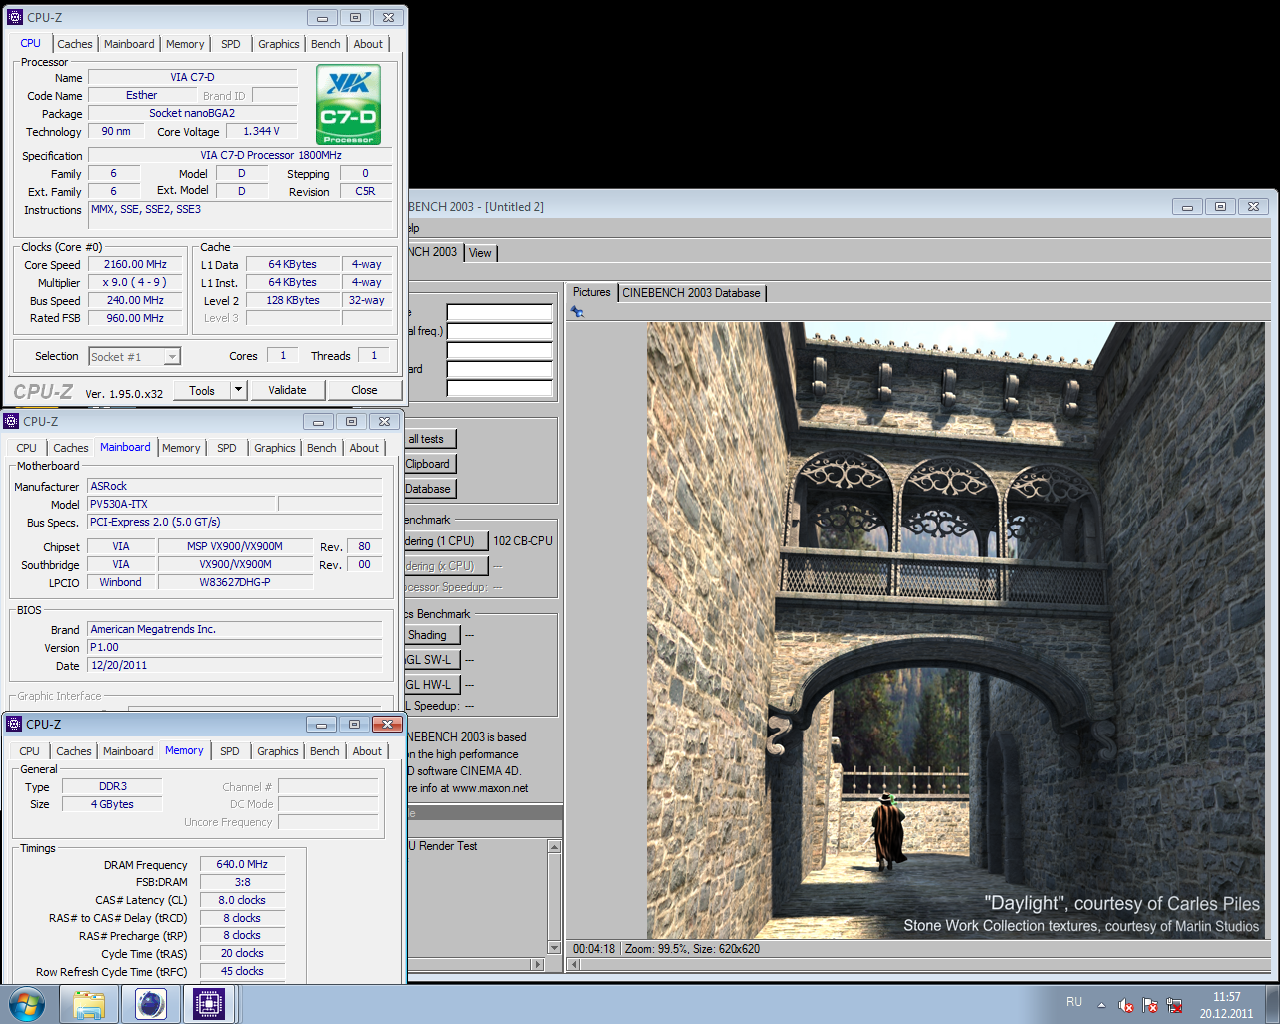Click the memory type DDR3 value
This screenshot has height=1024, width=1280.
tap(112, 787)
